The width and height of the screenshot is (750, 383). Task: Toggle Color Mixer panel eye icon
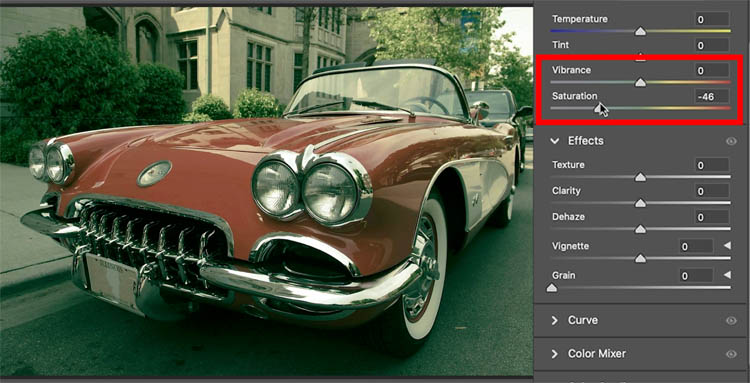(731, 354)
